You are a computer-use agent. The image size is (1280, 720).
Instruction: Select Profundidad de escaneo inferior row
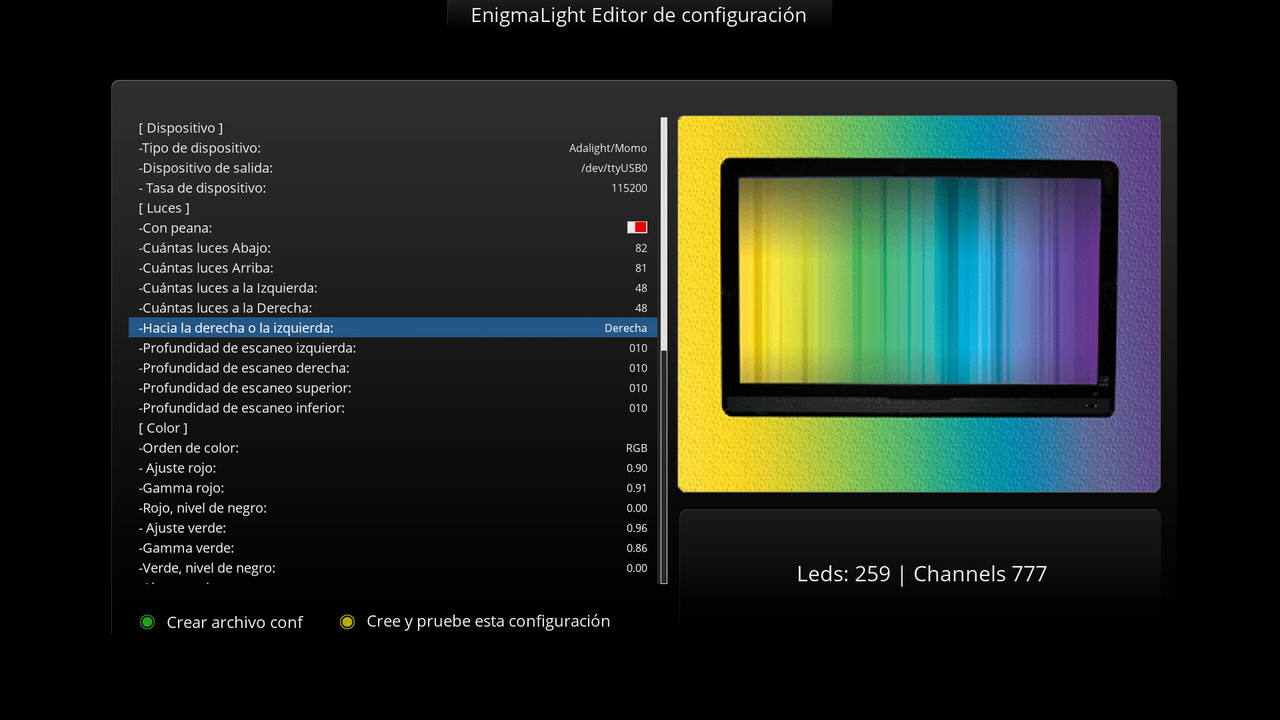tap(393, 408)
